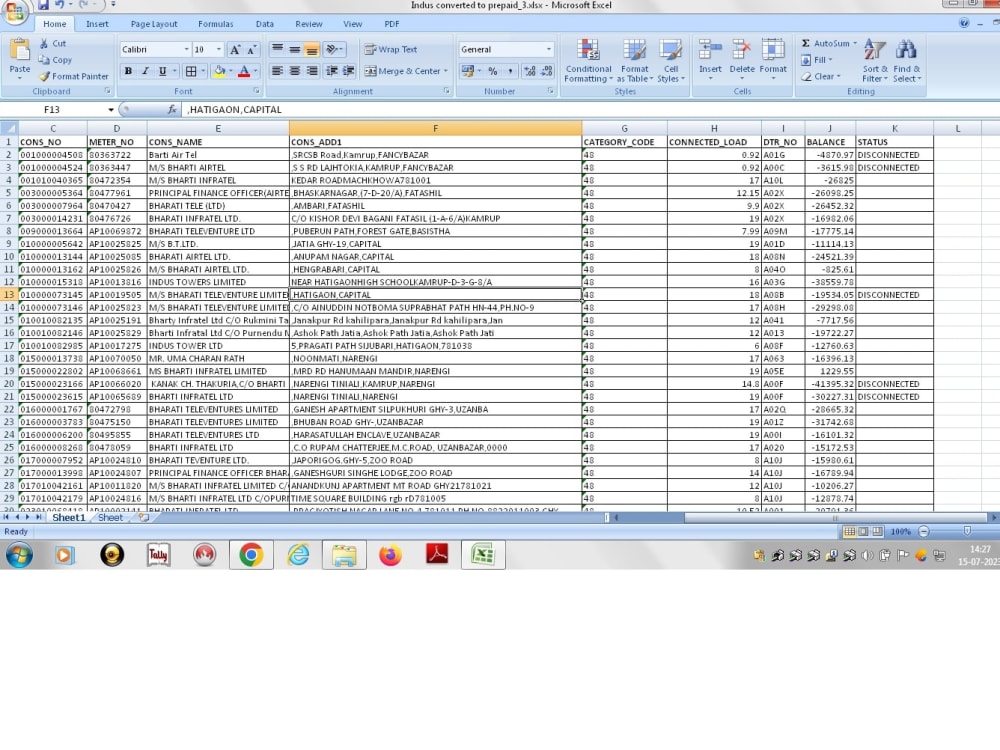Apply red font color
The width and height of the screenshot is (1000, 750).
244,71
